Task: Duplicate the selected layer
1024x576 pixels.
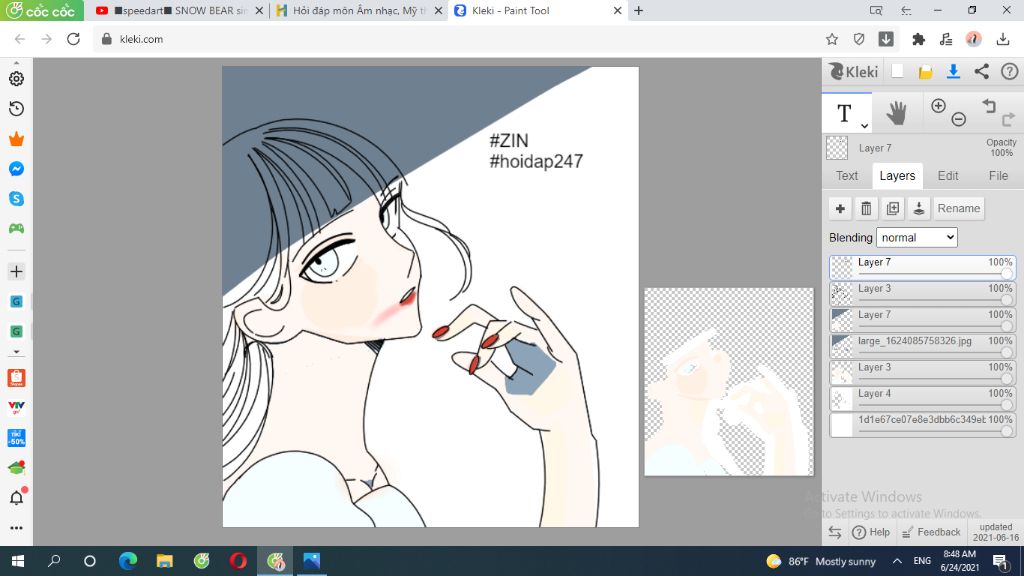Action: [x=892, y=208]
